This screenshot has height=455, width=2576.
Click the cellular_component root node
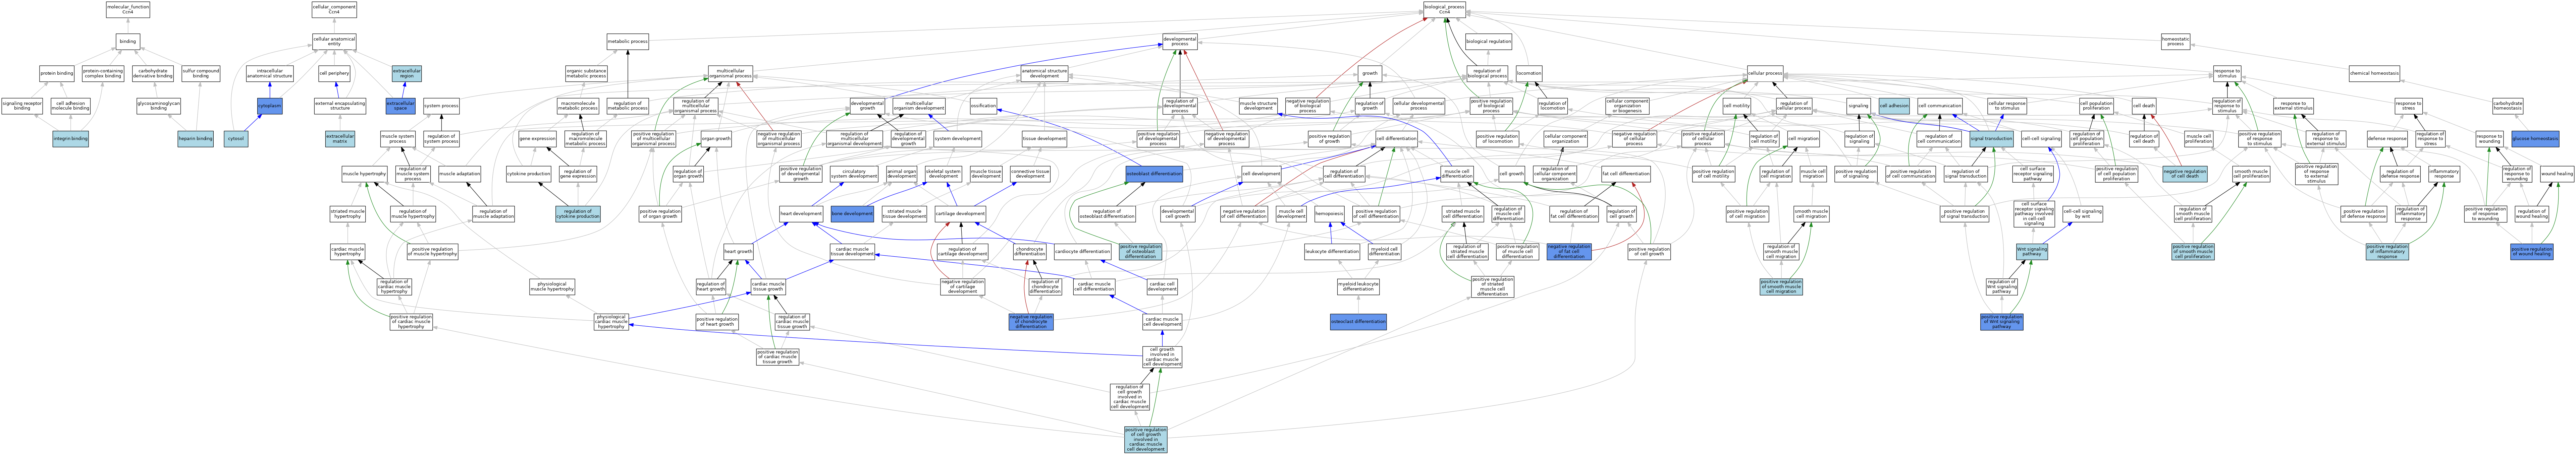coord(334,10)
